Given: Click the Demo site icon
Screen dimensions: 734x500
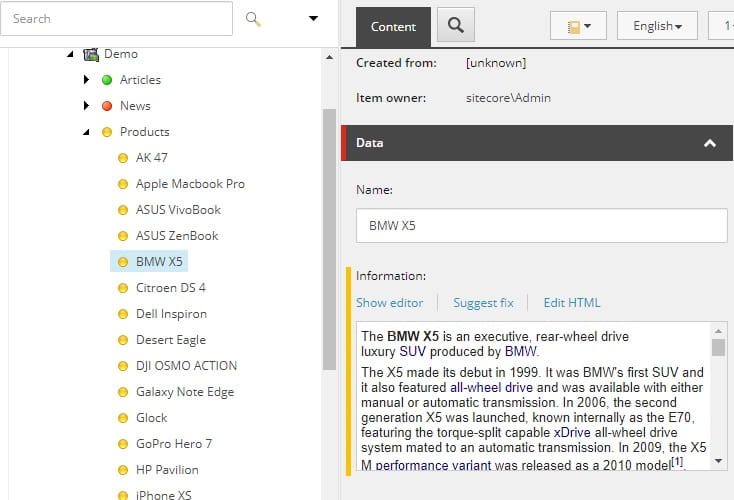Looking at the screenshot, I should pos(91,54).
